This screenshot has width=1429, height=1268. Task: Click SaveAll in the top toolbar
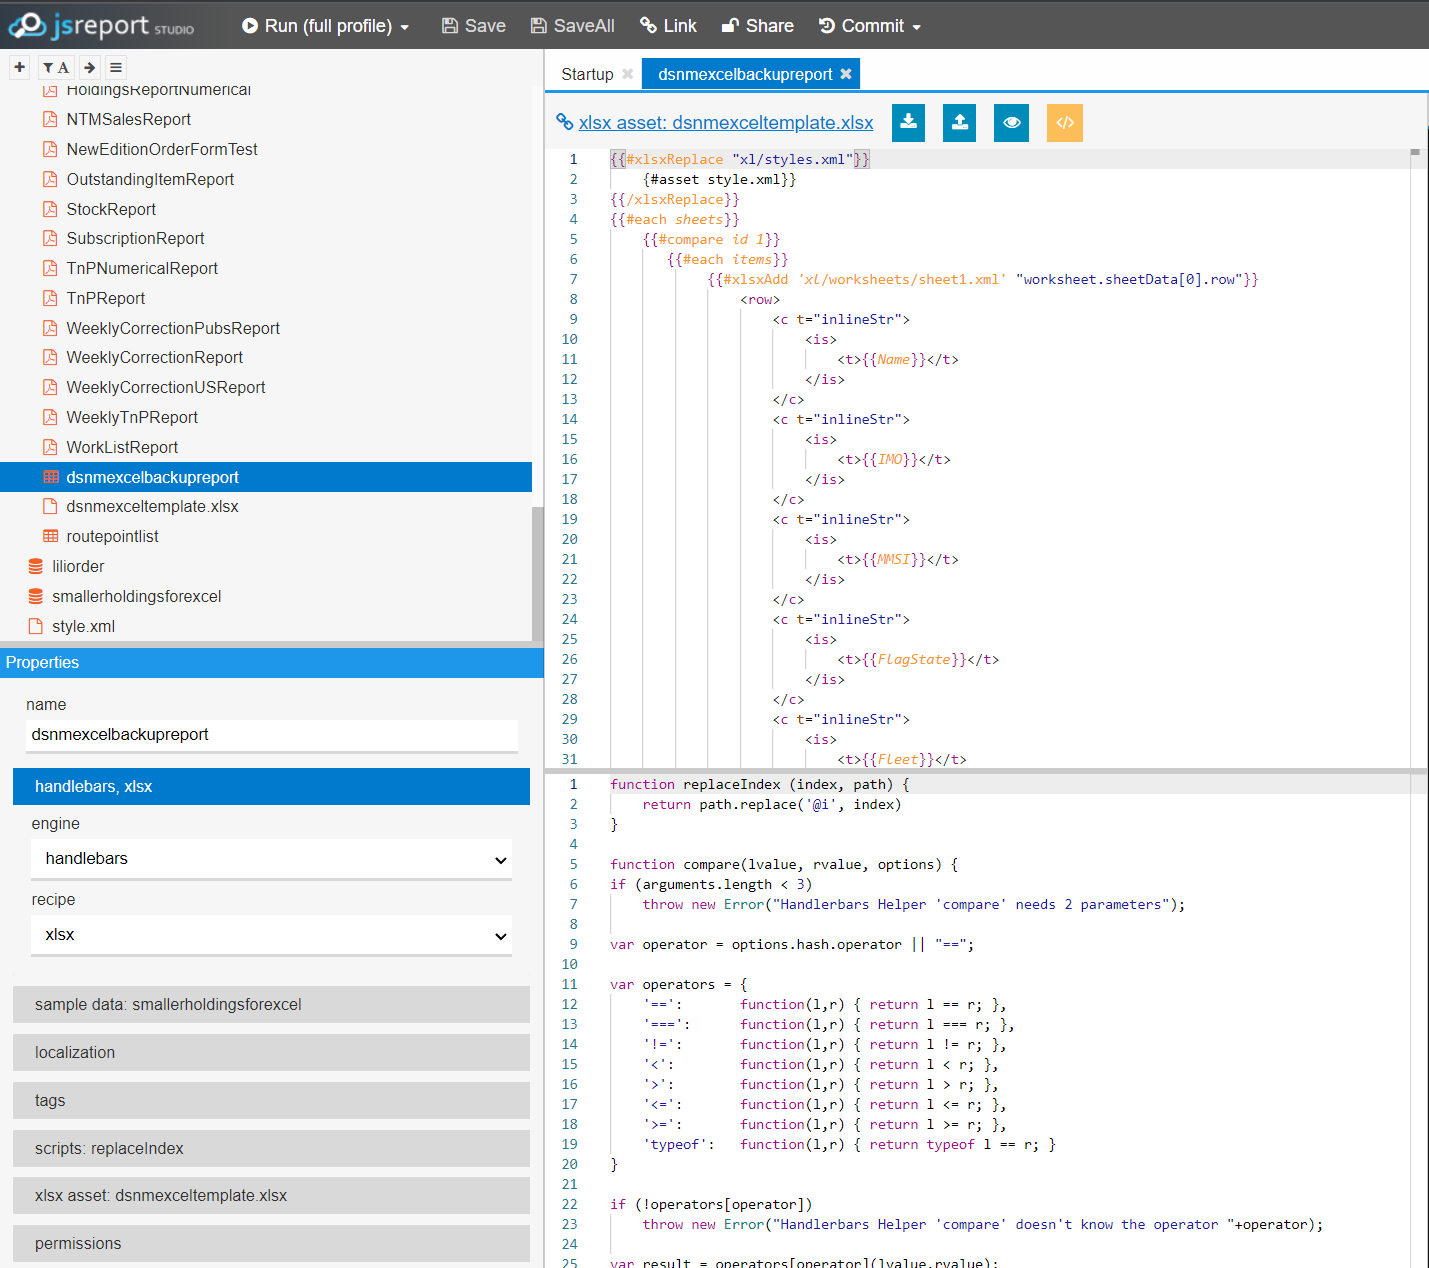(x=572, y=25)
